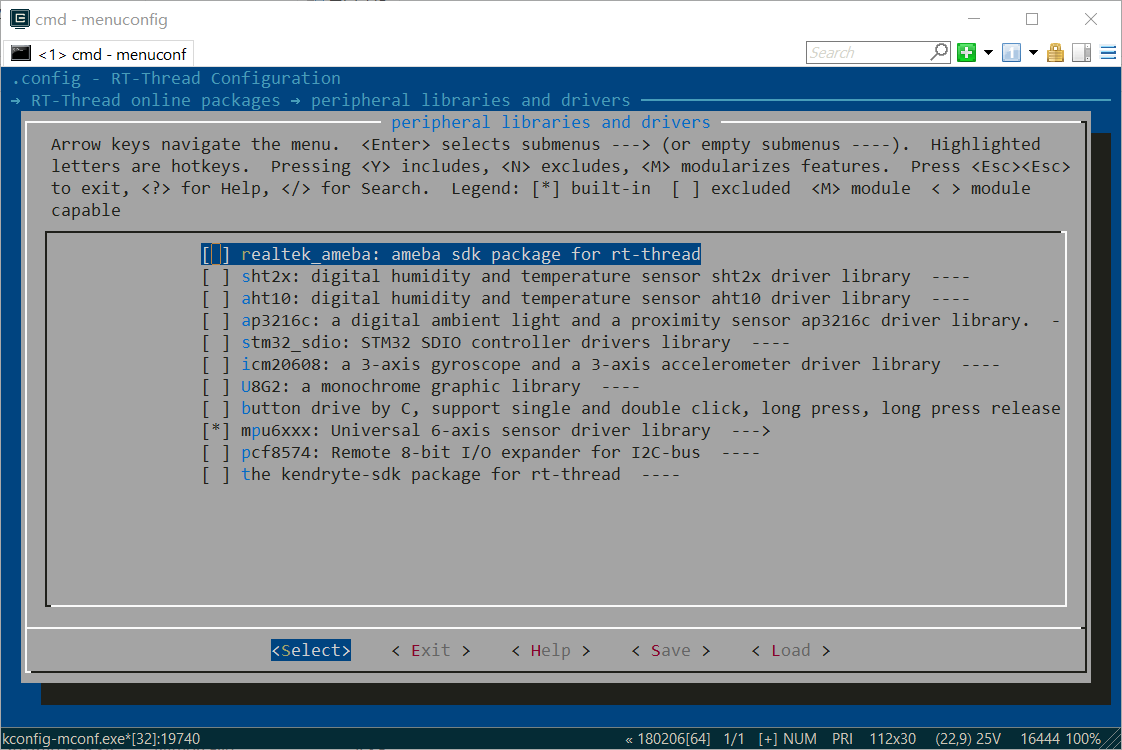Click the < Load > button
The height and width of the screenshot is (750, 1122).
pyautogui.click(x=791, y=650)
